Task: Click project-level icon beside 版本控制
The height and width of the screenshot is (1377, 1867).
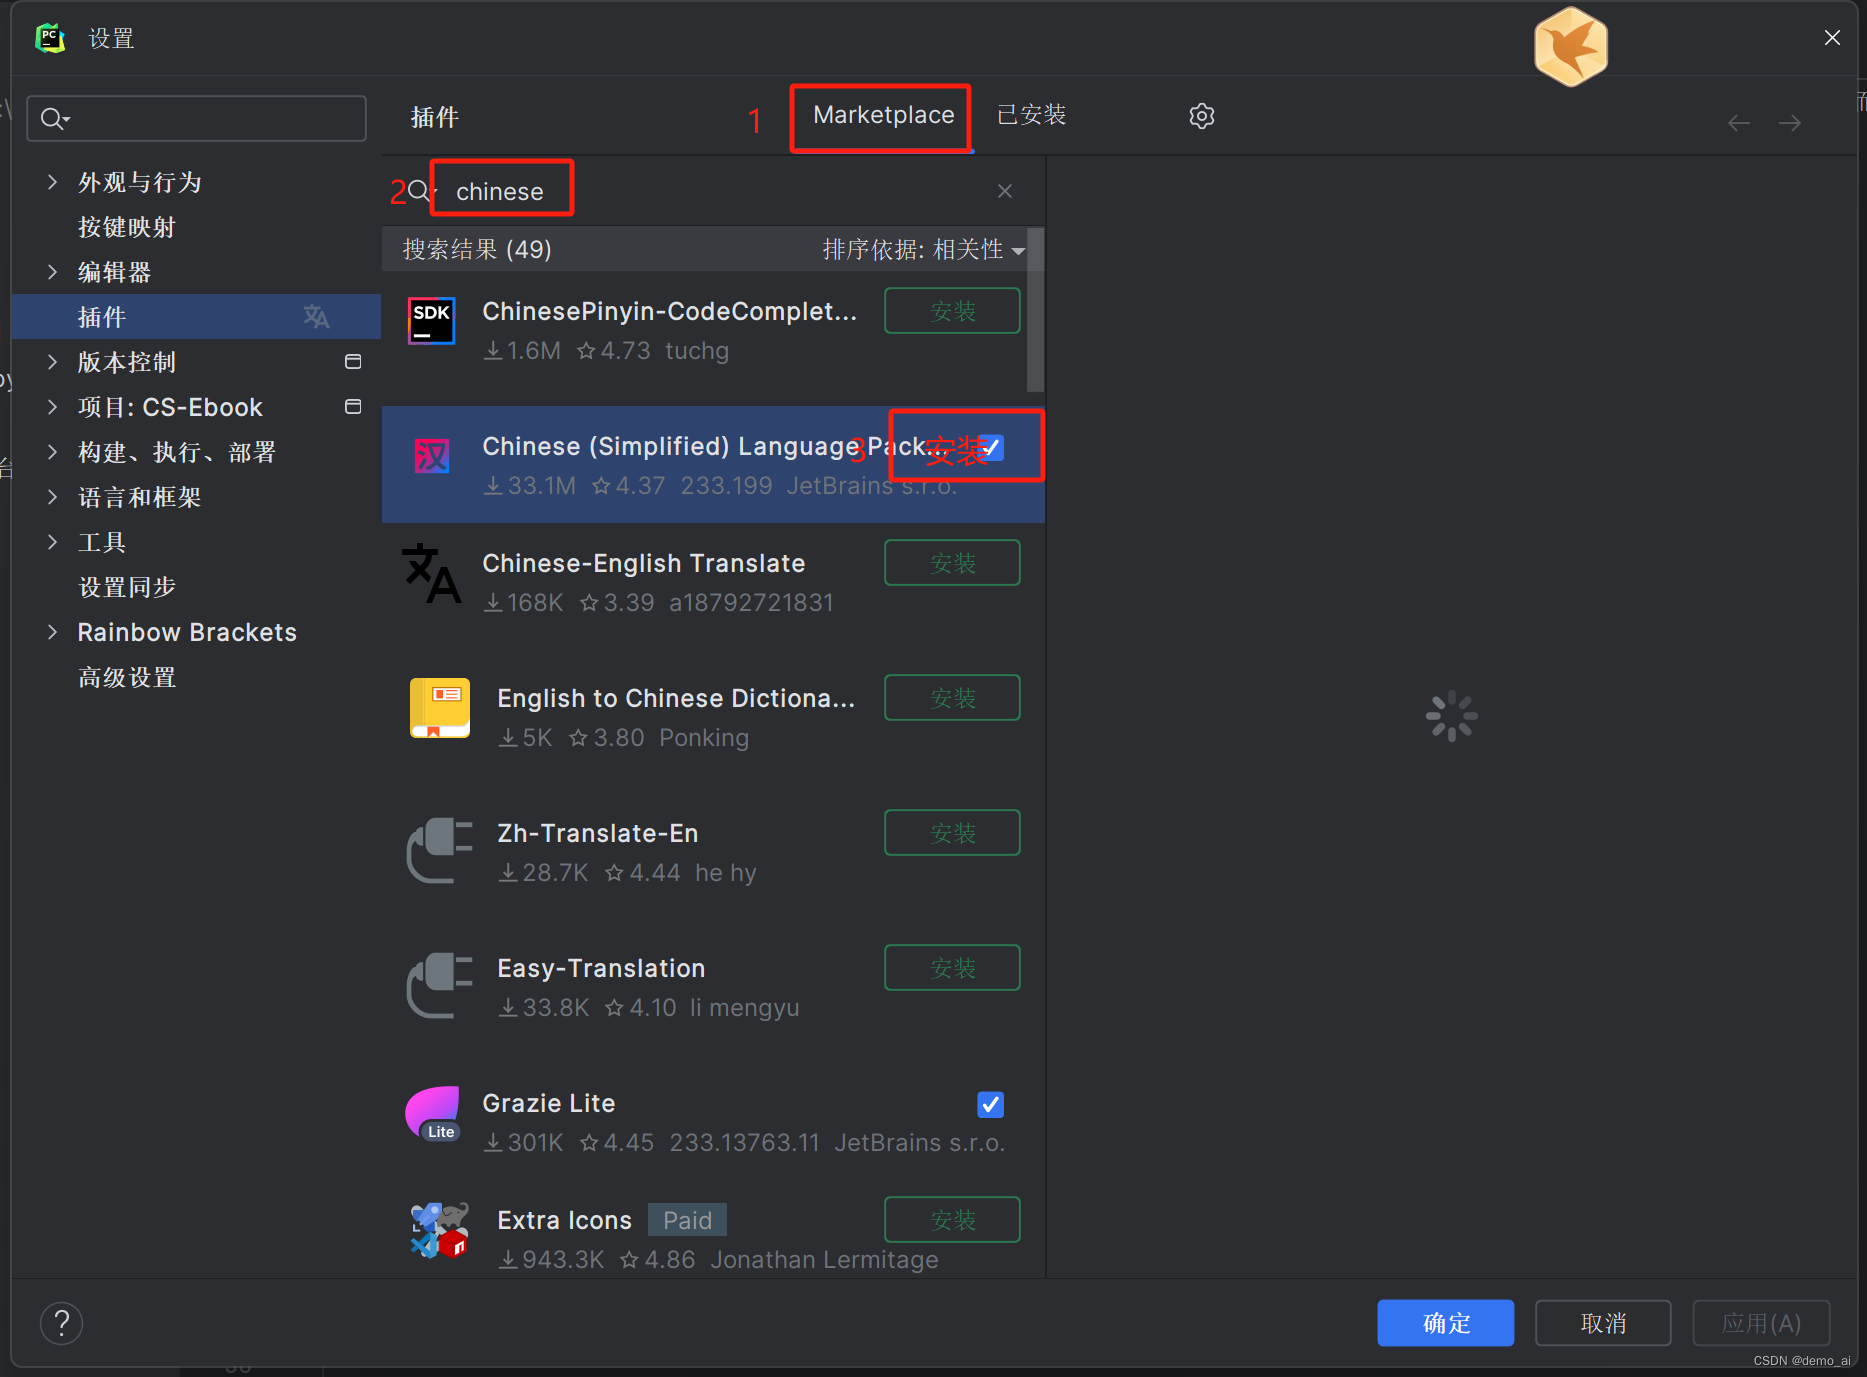Action: click(353, 362)
